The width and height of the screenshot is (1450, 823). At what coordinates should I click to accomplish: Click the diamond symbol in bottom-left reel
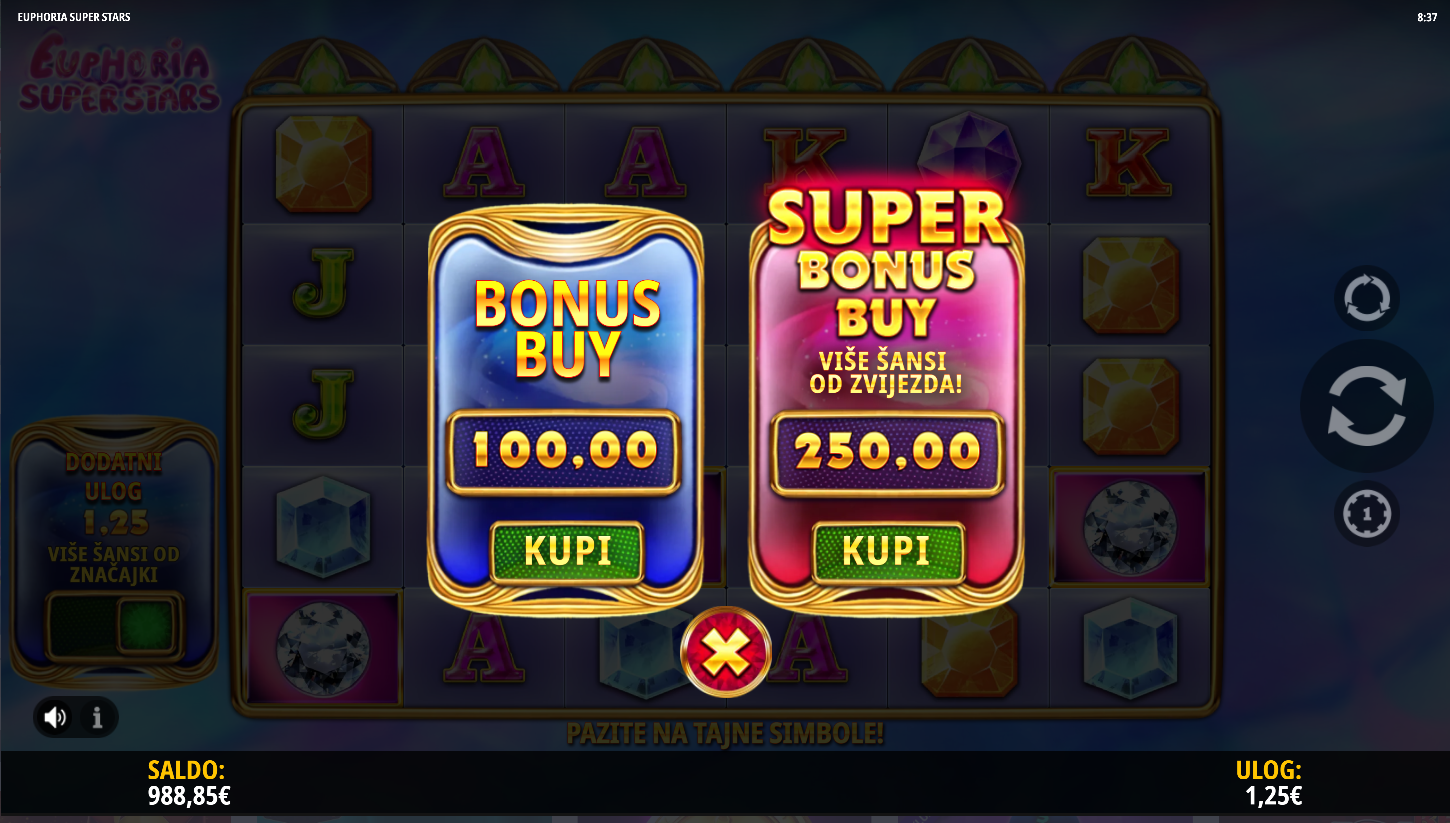322,646
